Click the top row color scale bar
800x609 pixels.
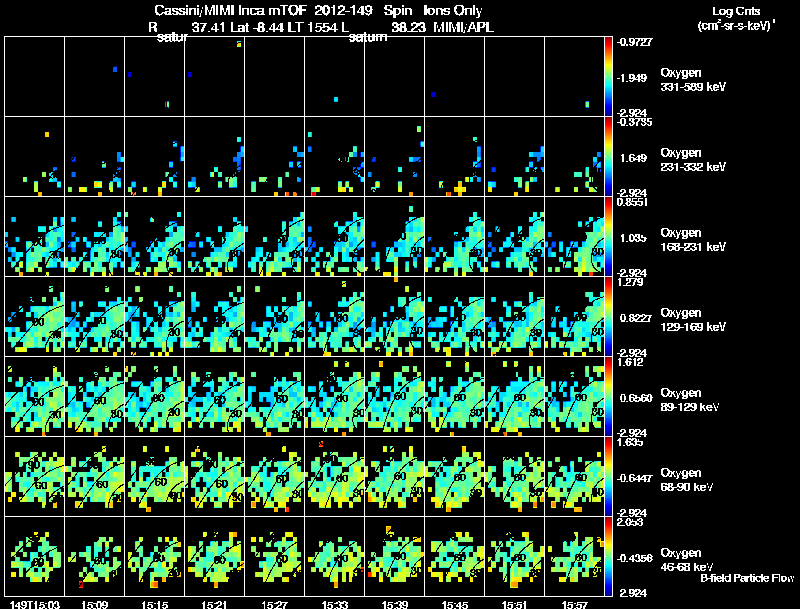[x=608, y=77]
